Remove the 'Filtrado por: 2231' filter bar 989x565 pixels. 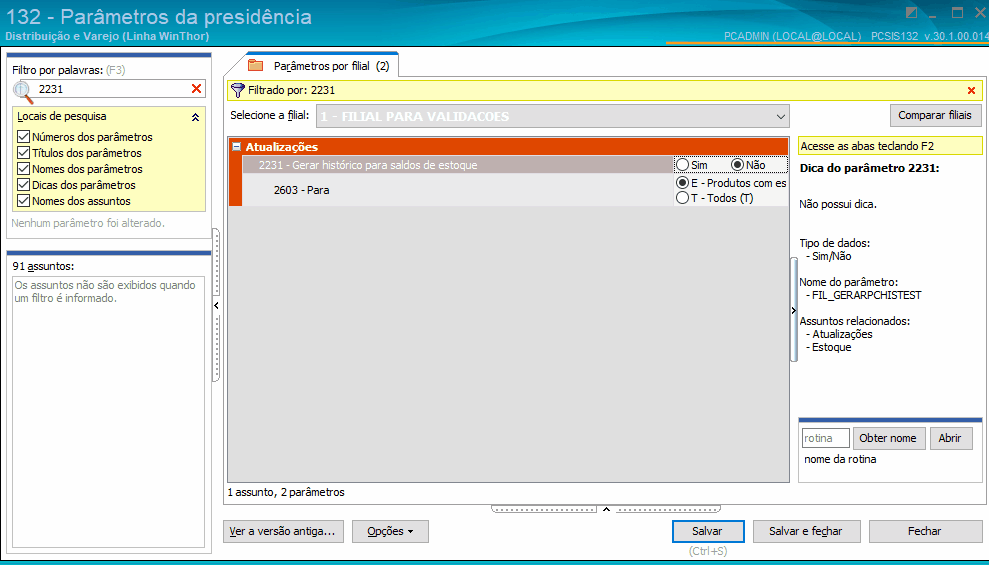(971, 91)
